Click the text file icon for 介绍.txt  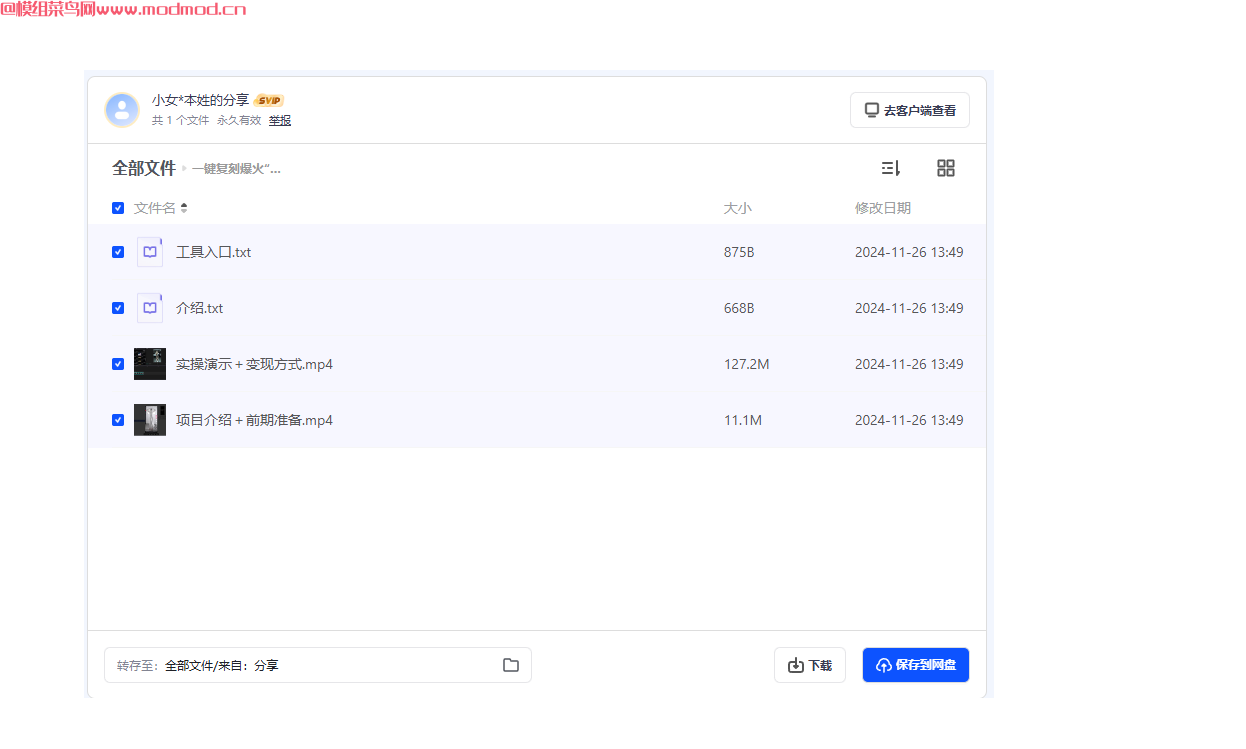click(x=150, y=308)
